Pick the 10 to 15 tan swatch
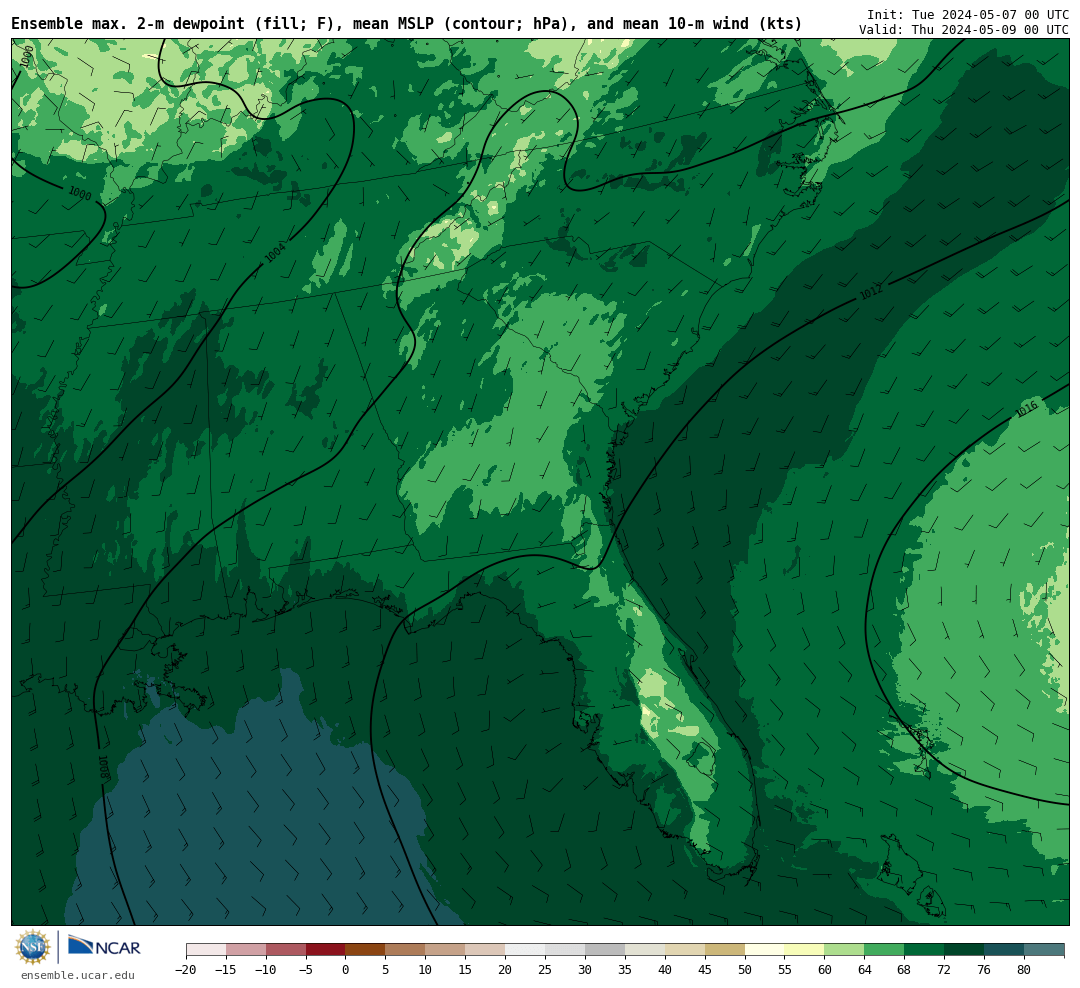 pyautogui.click(x=446, y=950)
